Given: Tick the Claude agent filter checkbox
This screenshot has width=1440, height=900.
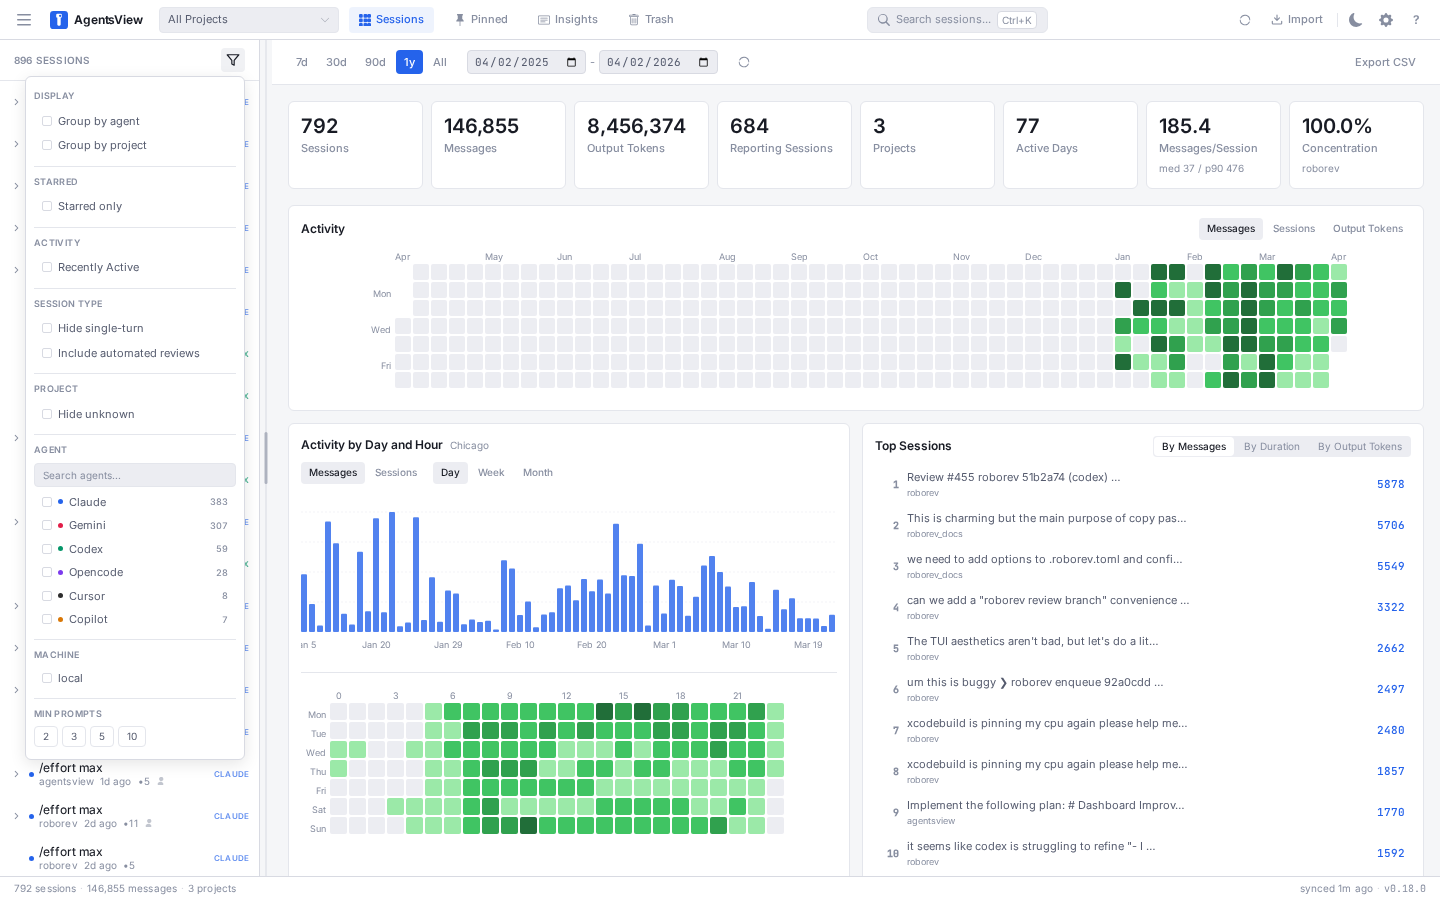Looking at the screenshot, I should pyautogui.click(x=47, y=502).
